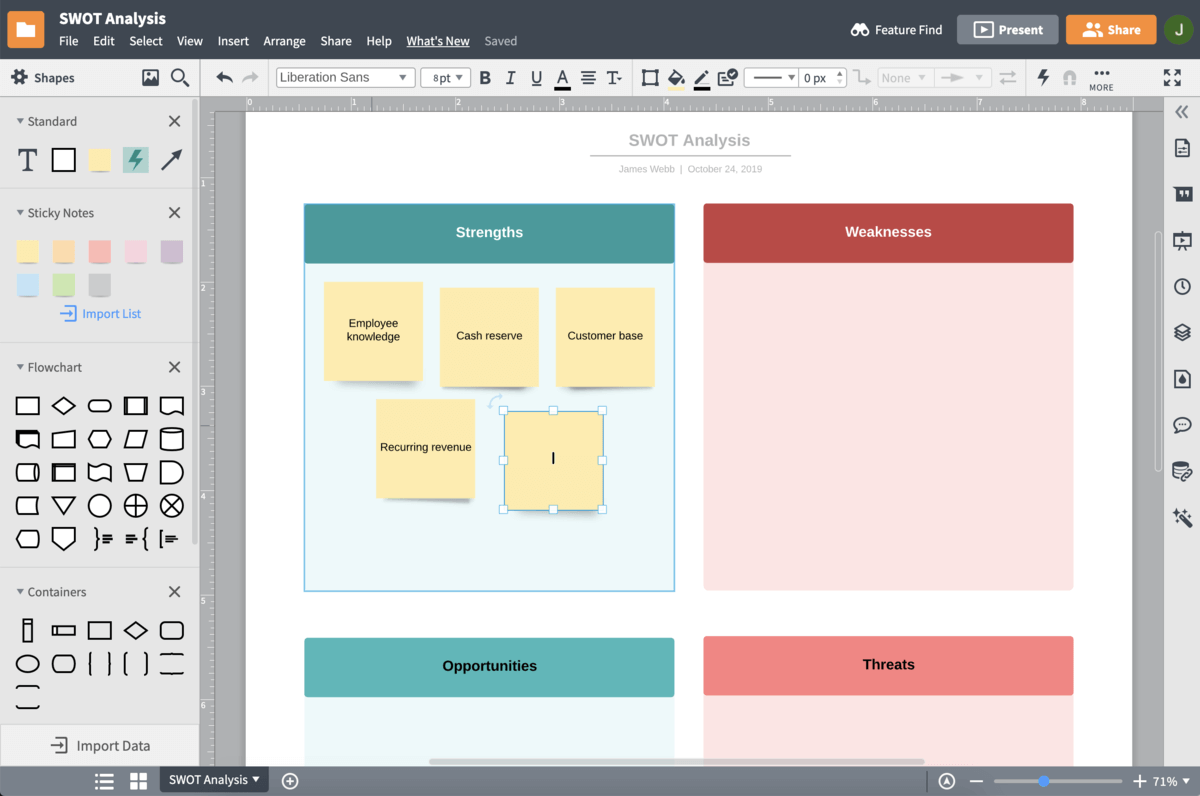The image size is (1200, 796).
Task: Open the History clock icon in right sidebar
Action: tap(1182, 287)
